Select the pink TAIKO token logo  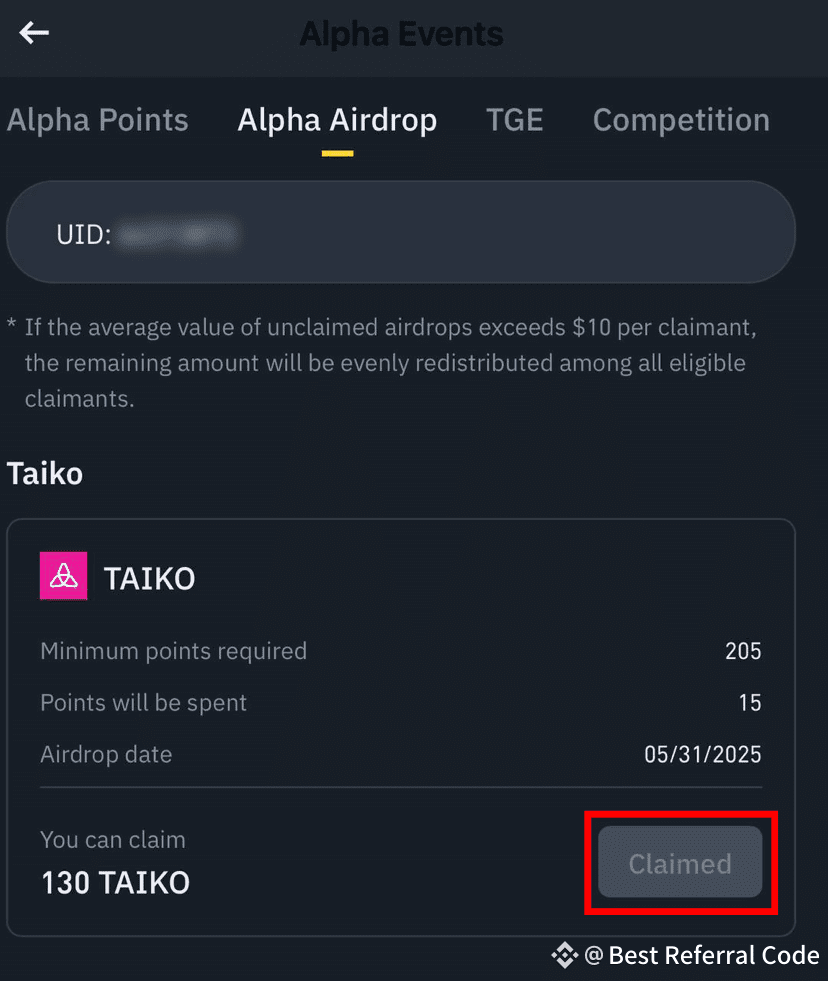click(x=62, y=576)
